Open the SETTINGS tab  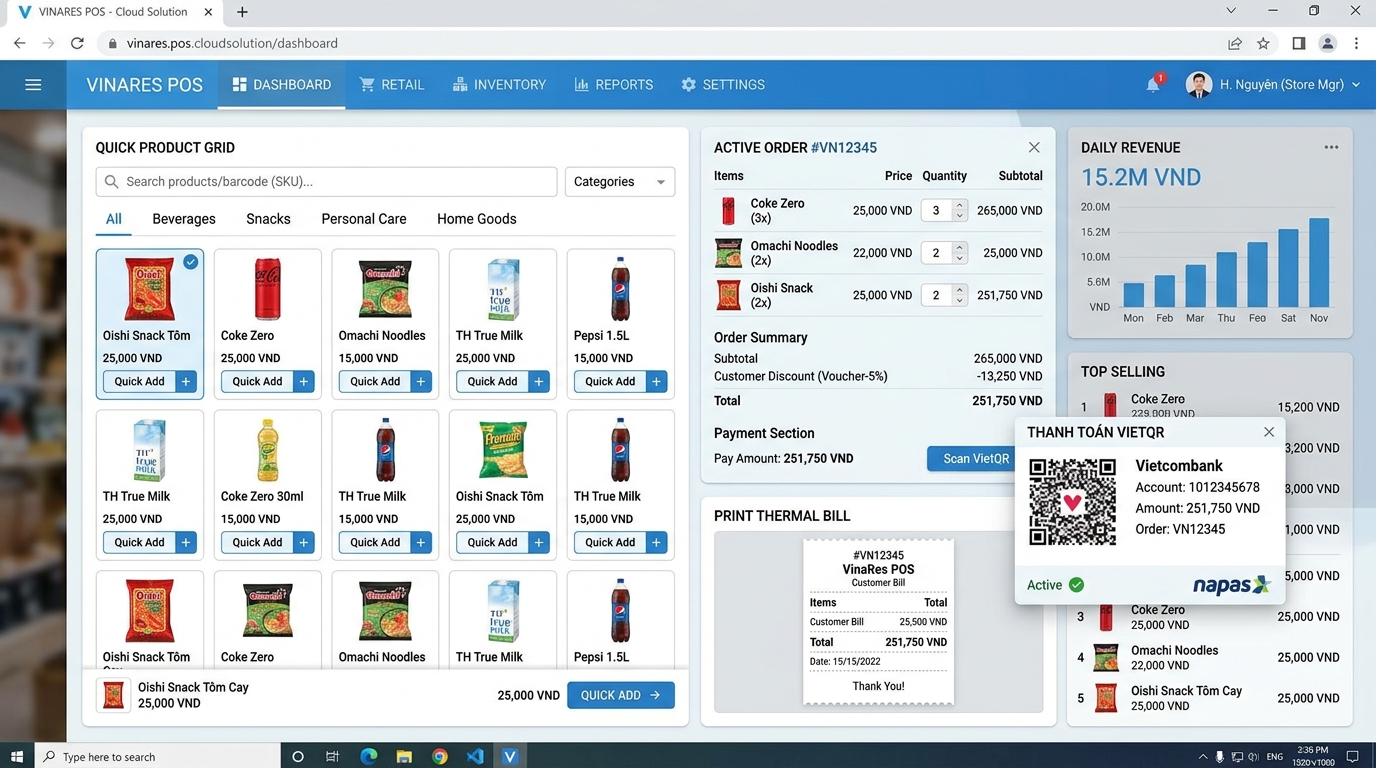[723, 85]
